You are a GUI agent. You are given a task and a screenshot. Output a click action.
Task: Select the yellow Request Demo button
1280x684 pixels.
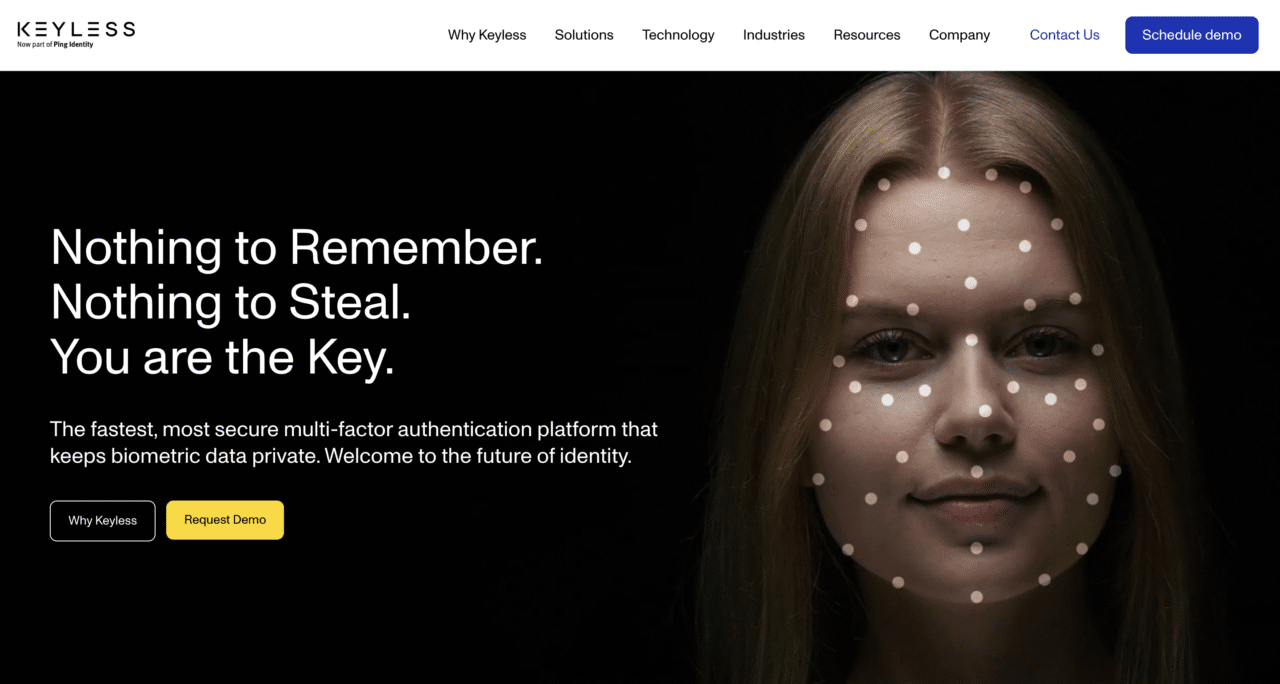pos(225,520)
